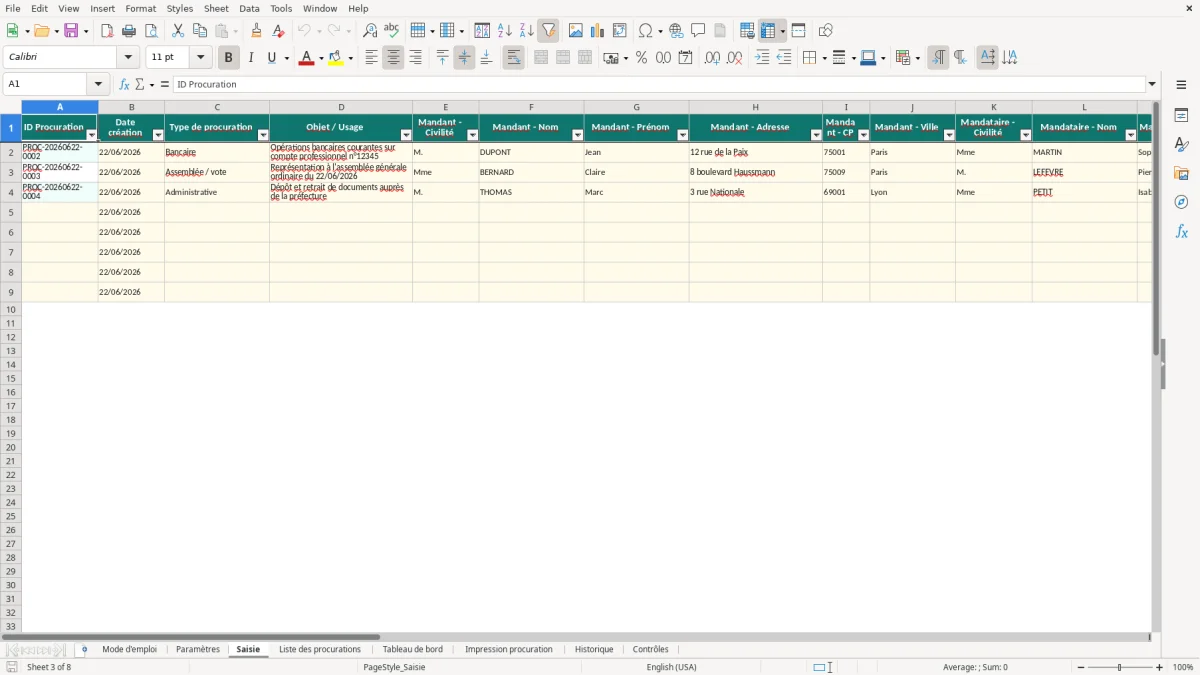Click in the formula input line
This screenshot has width=1200, height=675.
pyautogui.click(x=659, y=84)
